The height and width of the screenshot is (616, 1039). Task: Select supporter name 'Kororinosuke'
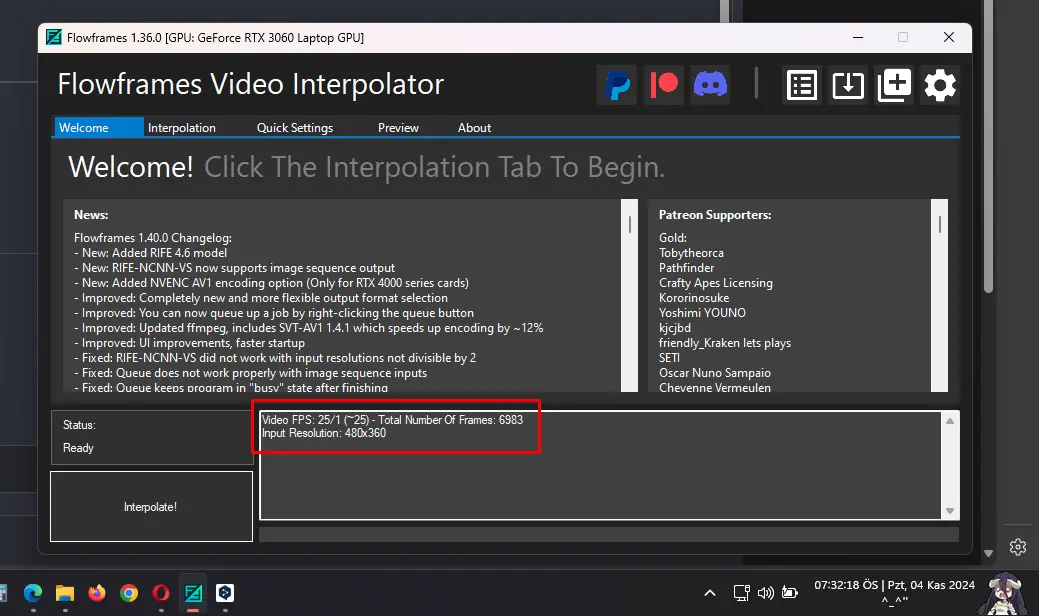(x=694, y=298)
